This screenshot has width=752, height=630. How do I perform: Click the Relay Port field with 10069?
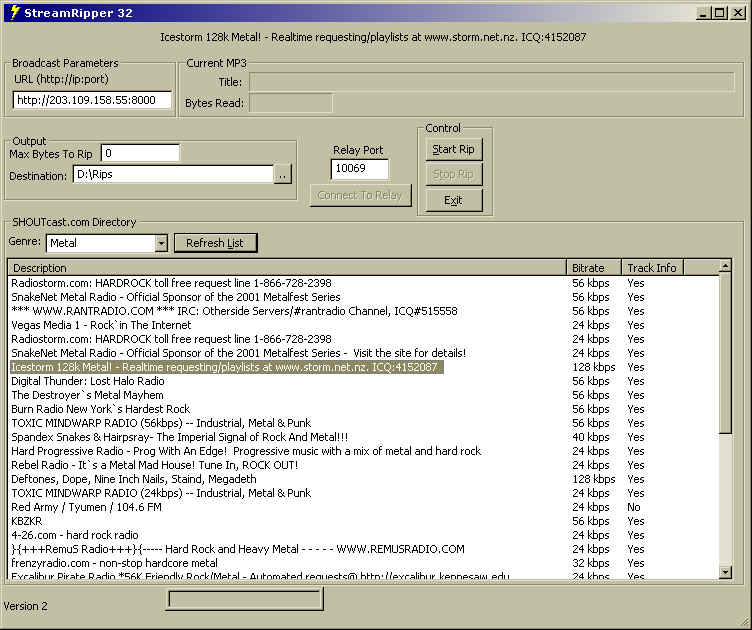[x=360, y=169]
